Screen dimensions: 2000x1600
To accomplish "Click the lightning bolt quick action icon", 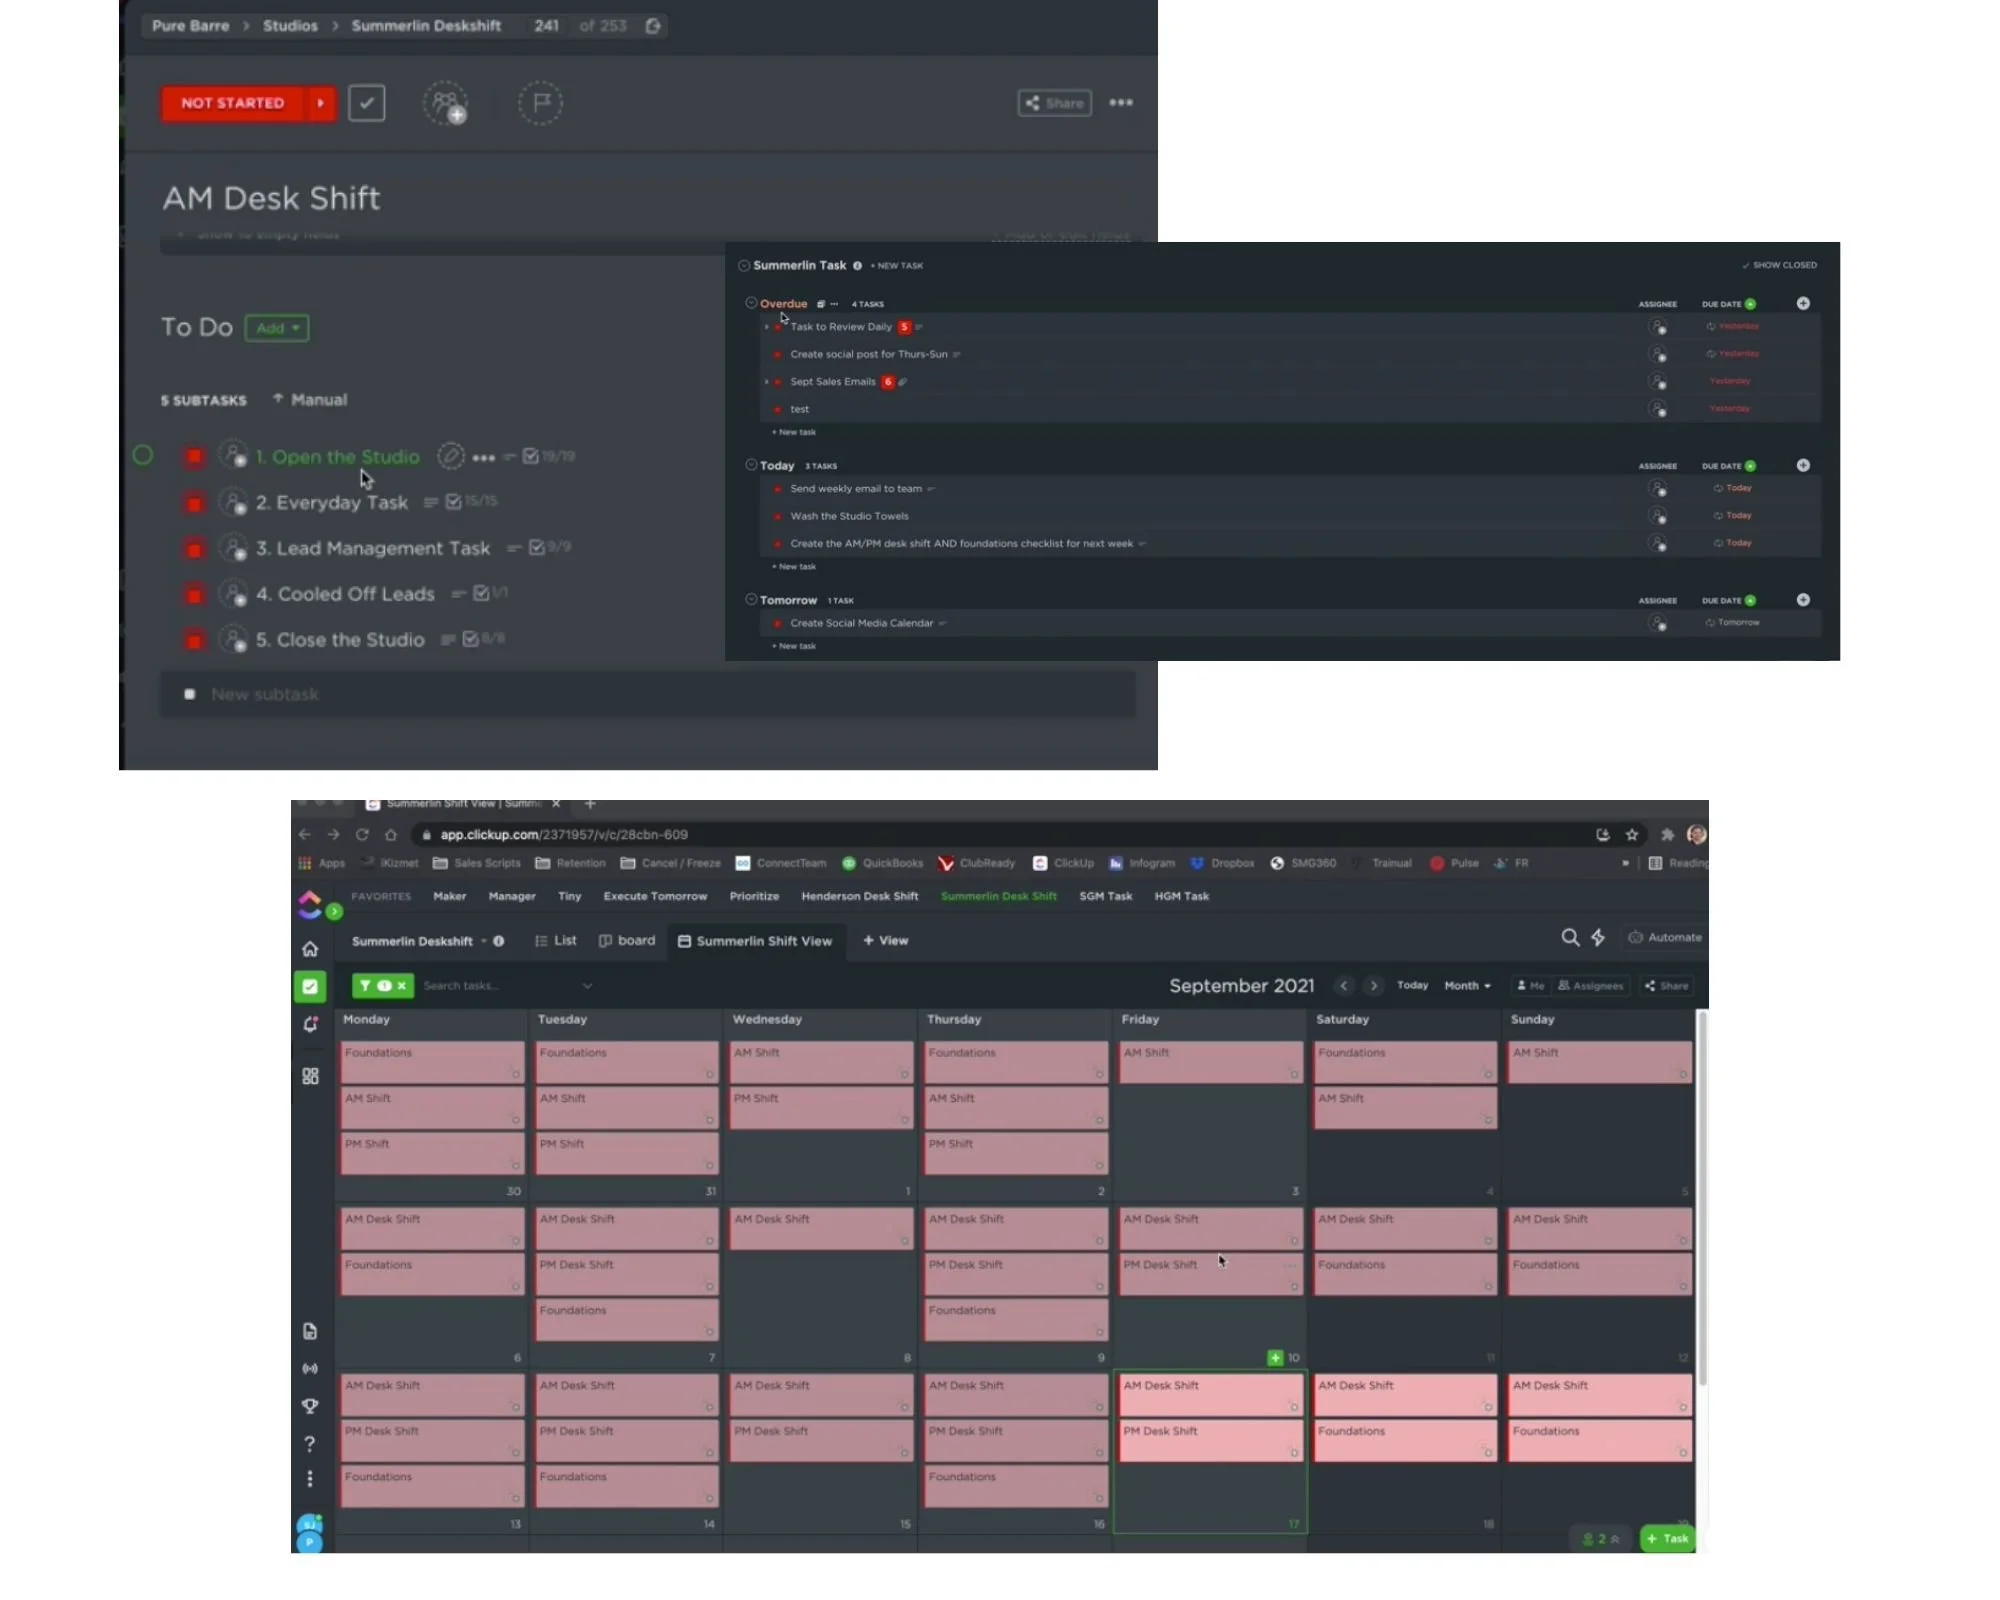I will (x=1598, y=937).
